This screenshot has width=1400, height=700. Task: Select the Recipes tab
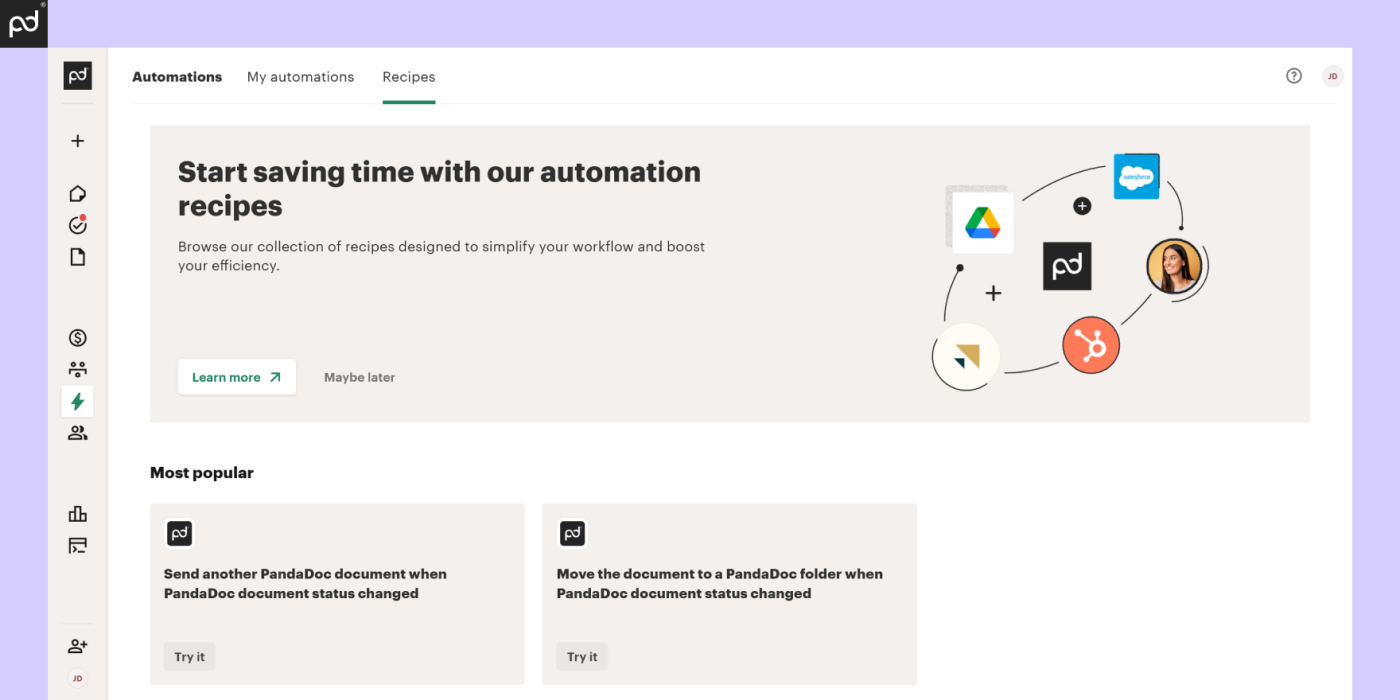[409, 77]
